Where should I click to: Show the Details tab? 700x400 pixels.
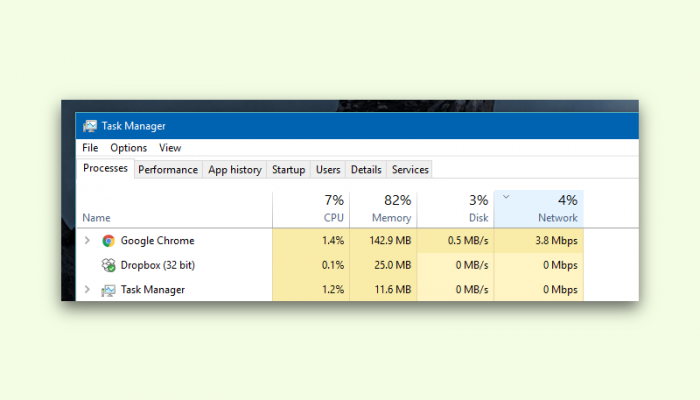coord(366,170)
